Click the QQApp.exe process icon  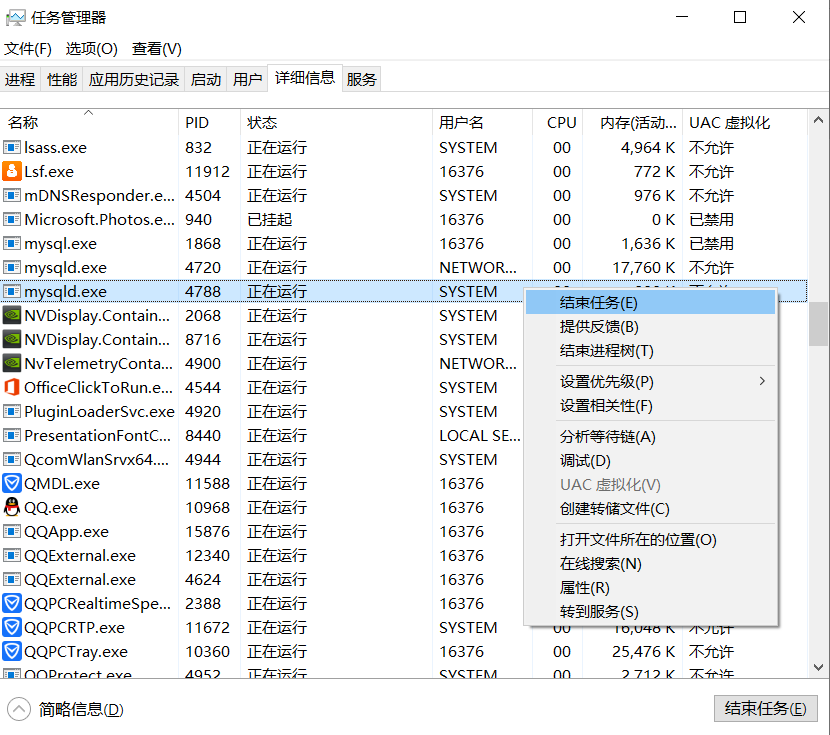(x=12, y=531)
